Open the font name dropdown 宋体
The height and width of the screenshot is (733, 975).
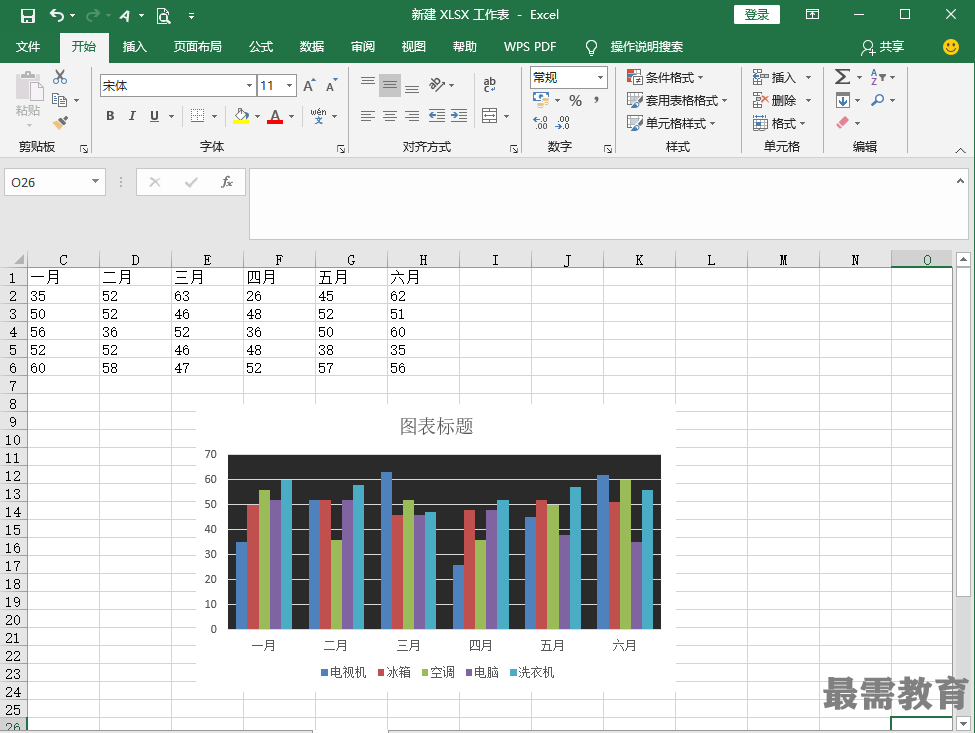click(249, 86)
